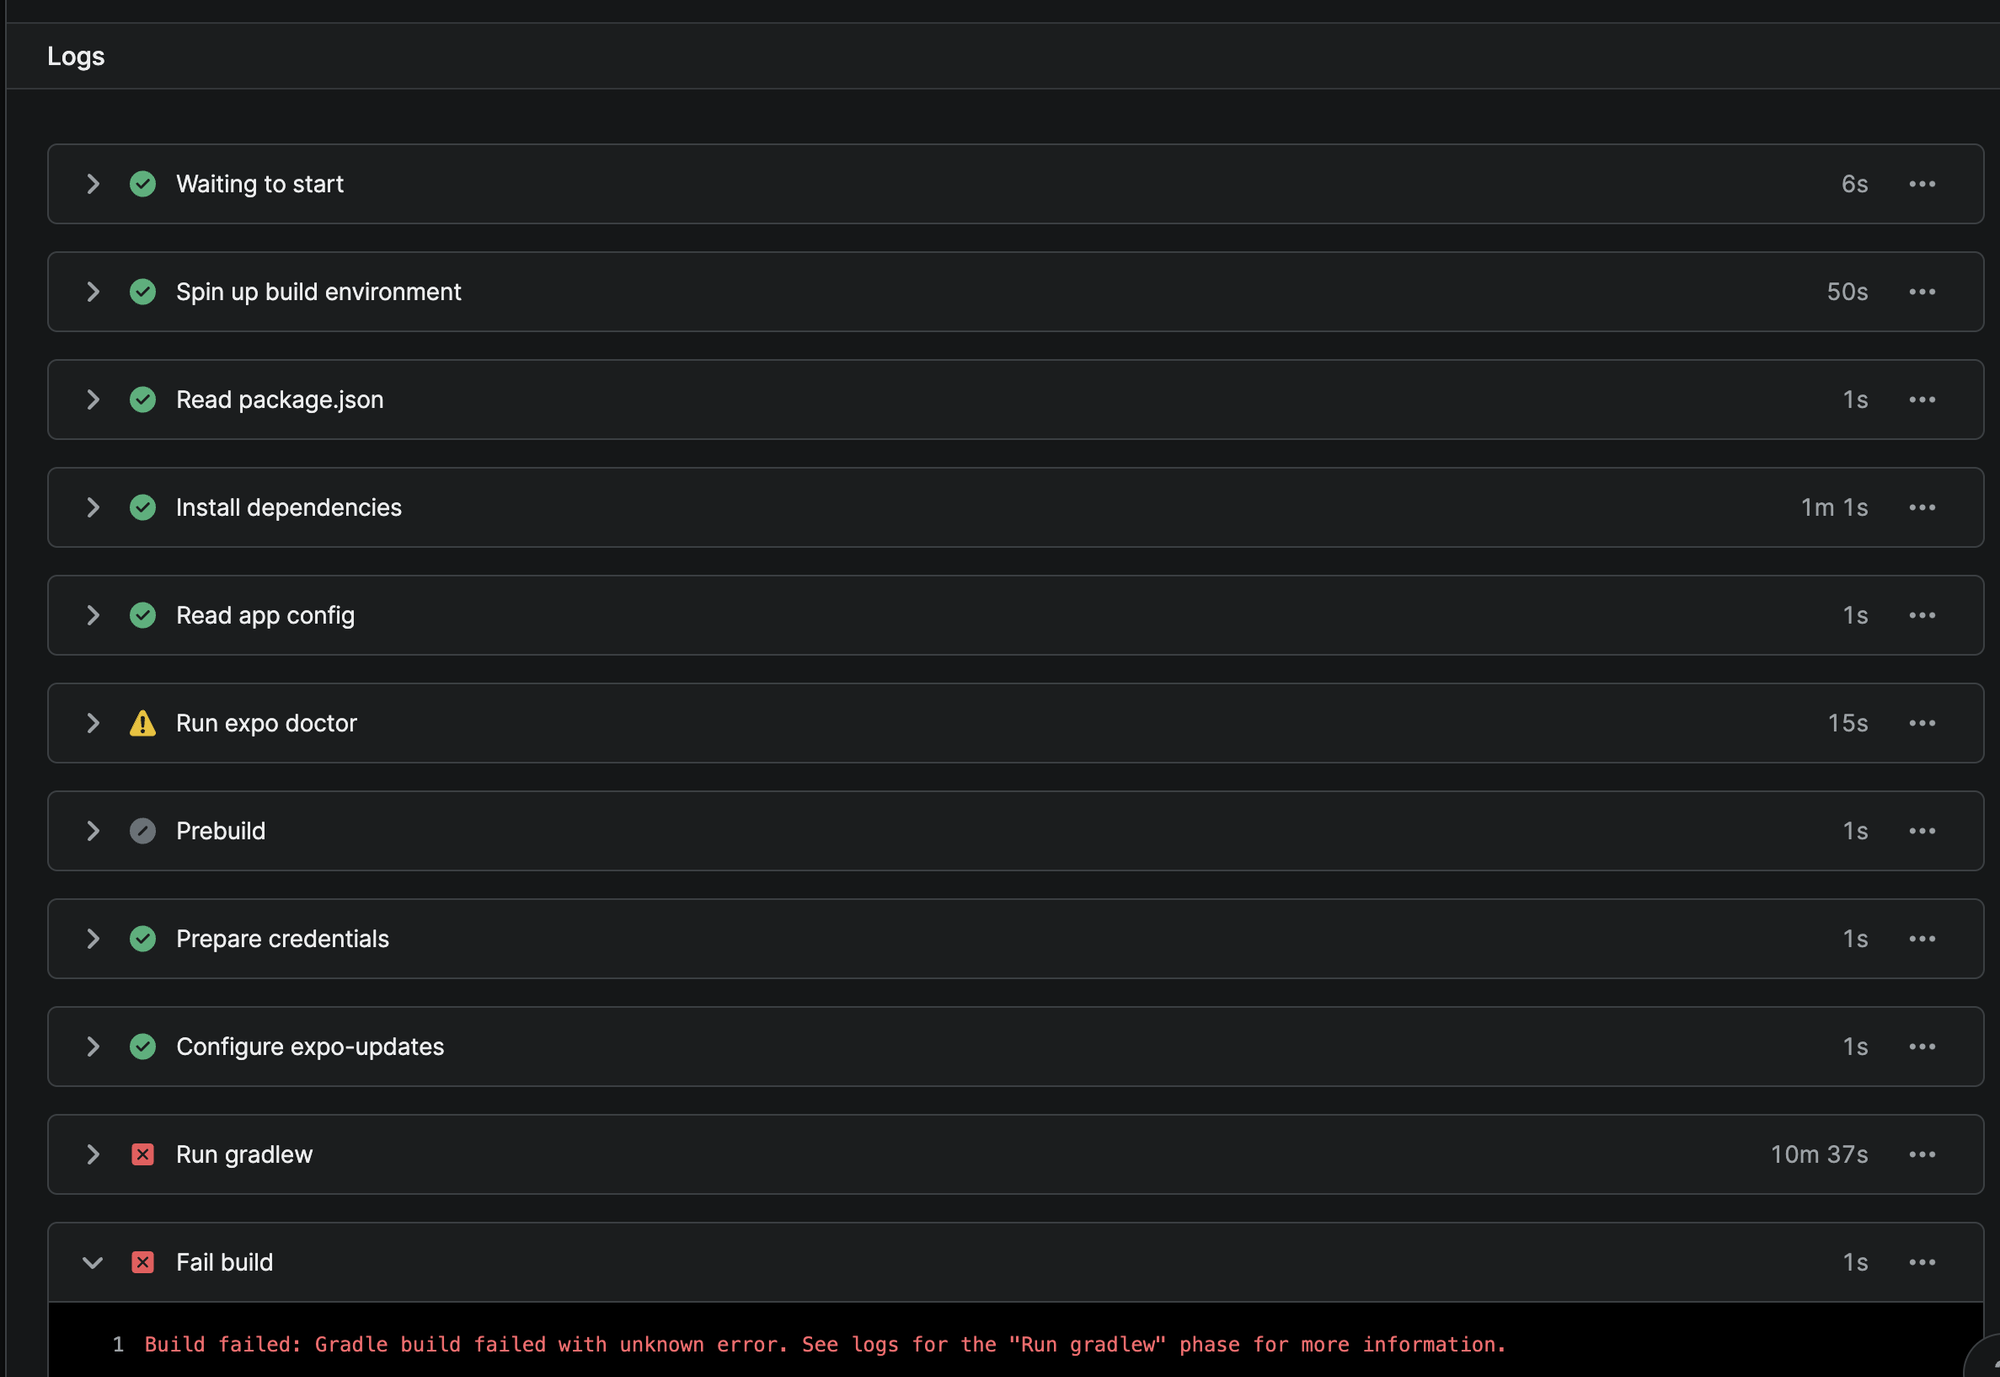The height and width of the screenshot is (1377, 2000).
Task: Toggle expand arrow on 'Read app config'
Action: tap(94, 614)
